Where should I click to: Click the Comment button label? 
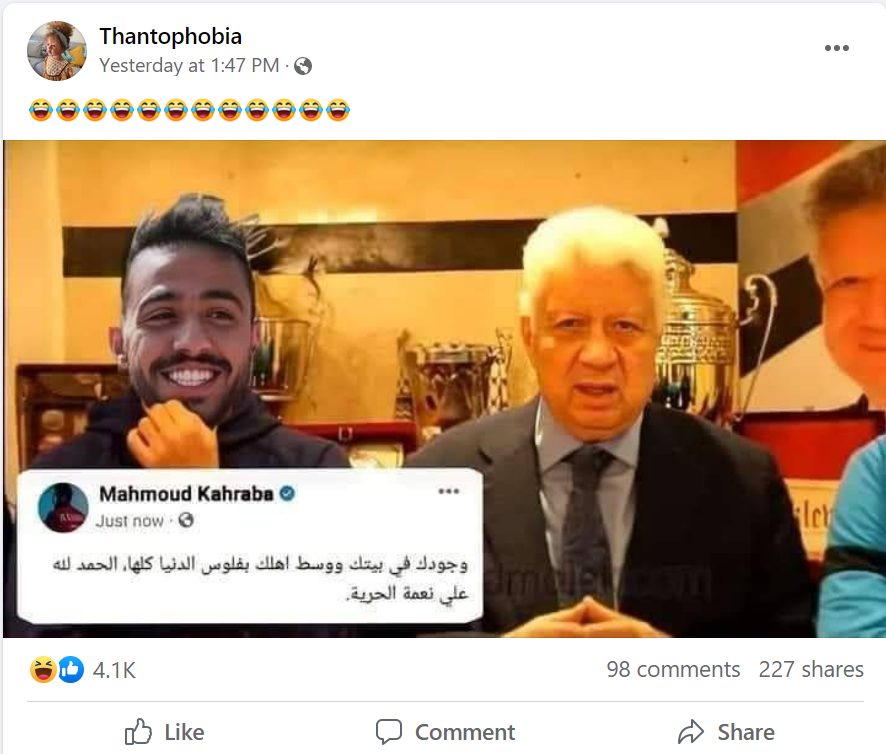click(x=465, y=733)
